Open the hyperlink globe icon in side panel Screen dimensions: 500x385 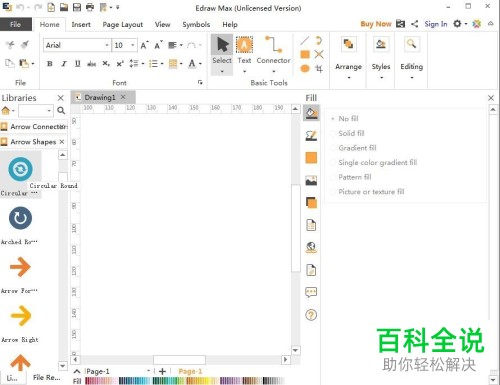click(x=311, y=247)
